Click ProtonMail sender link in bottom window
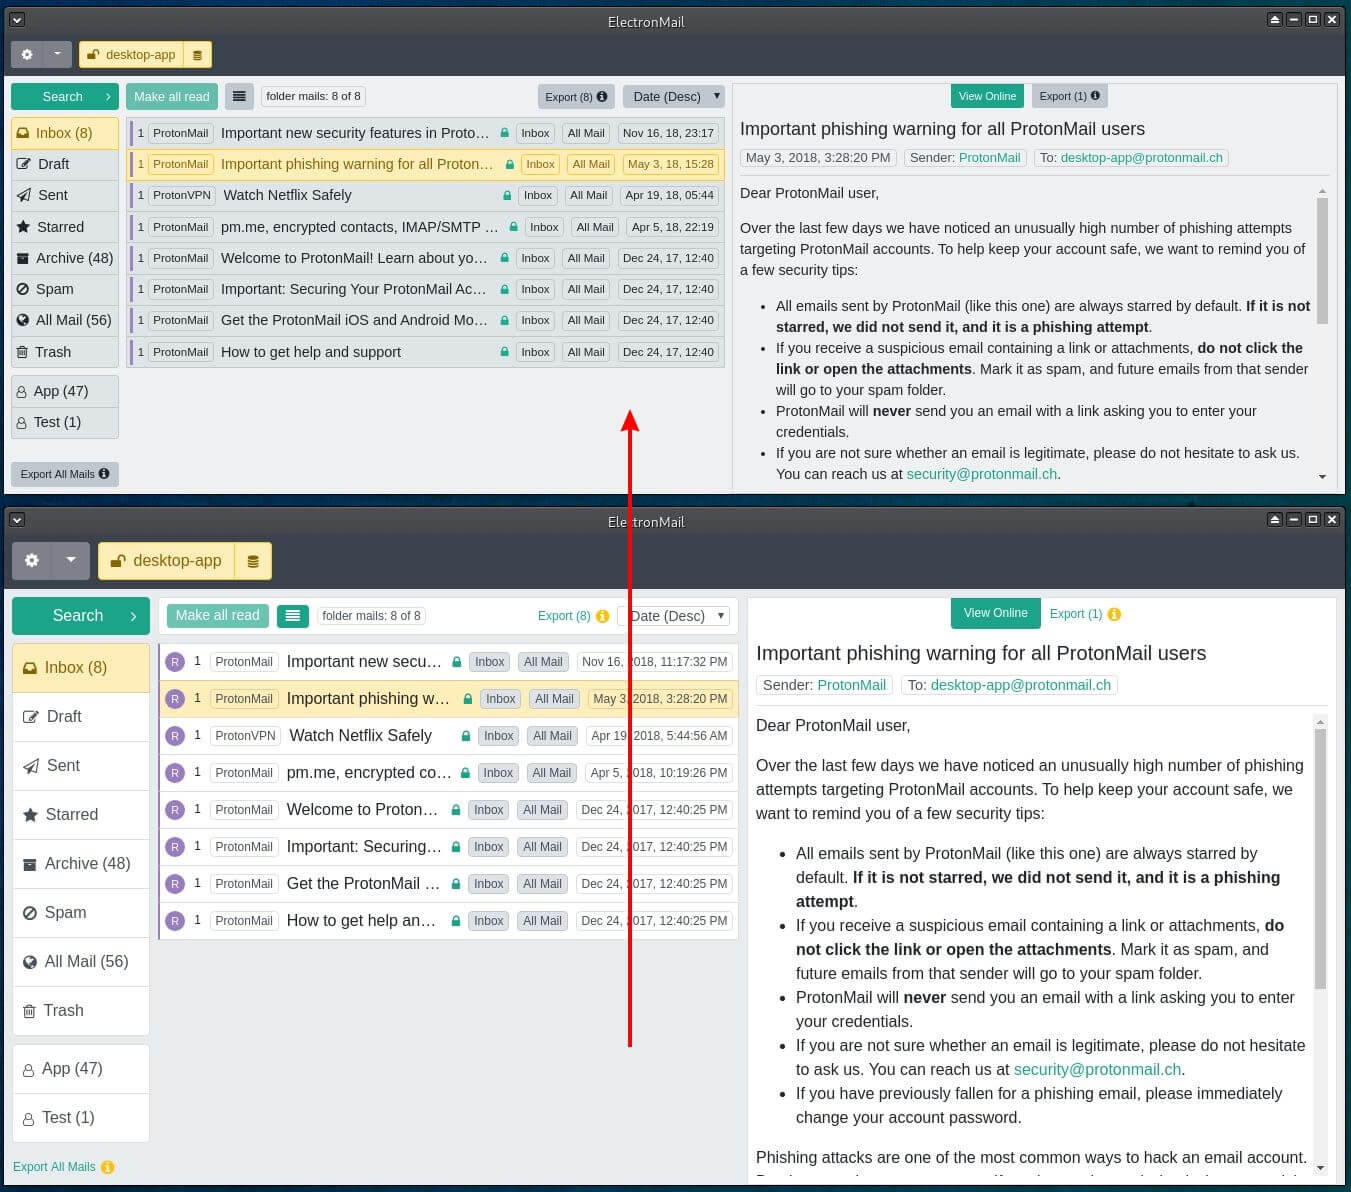This screenshot has height=1192, width=1351. (x=852, y=685)
